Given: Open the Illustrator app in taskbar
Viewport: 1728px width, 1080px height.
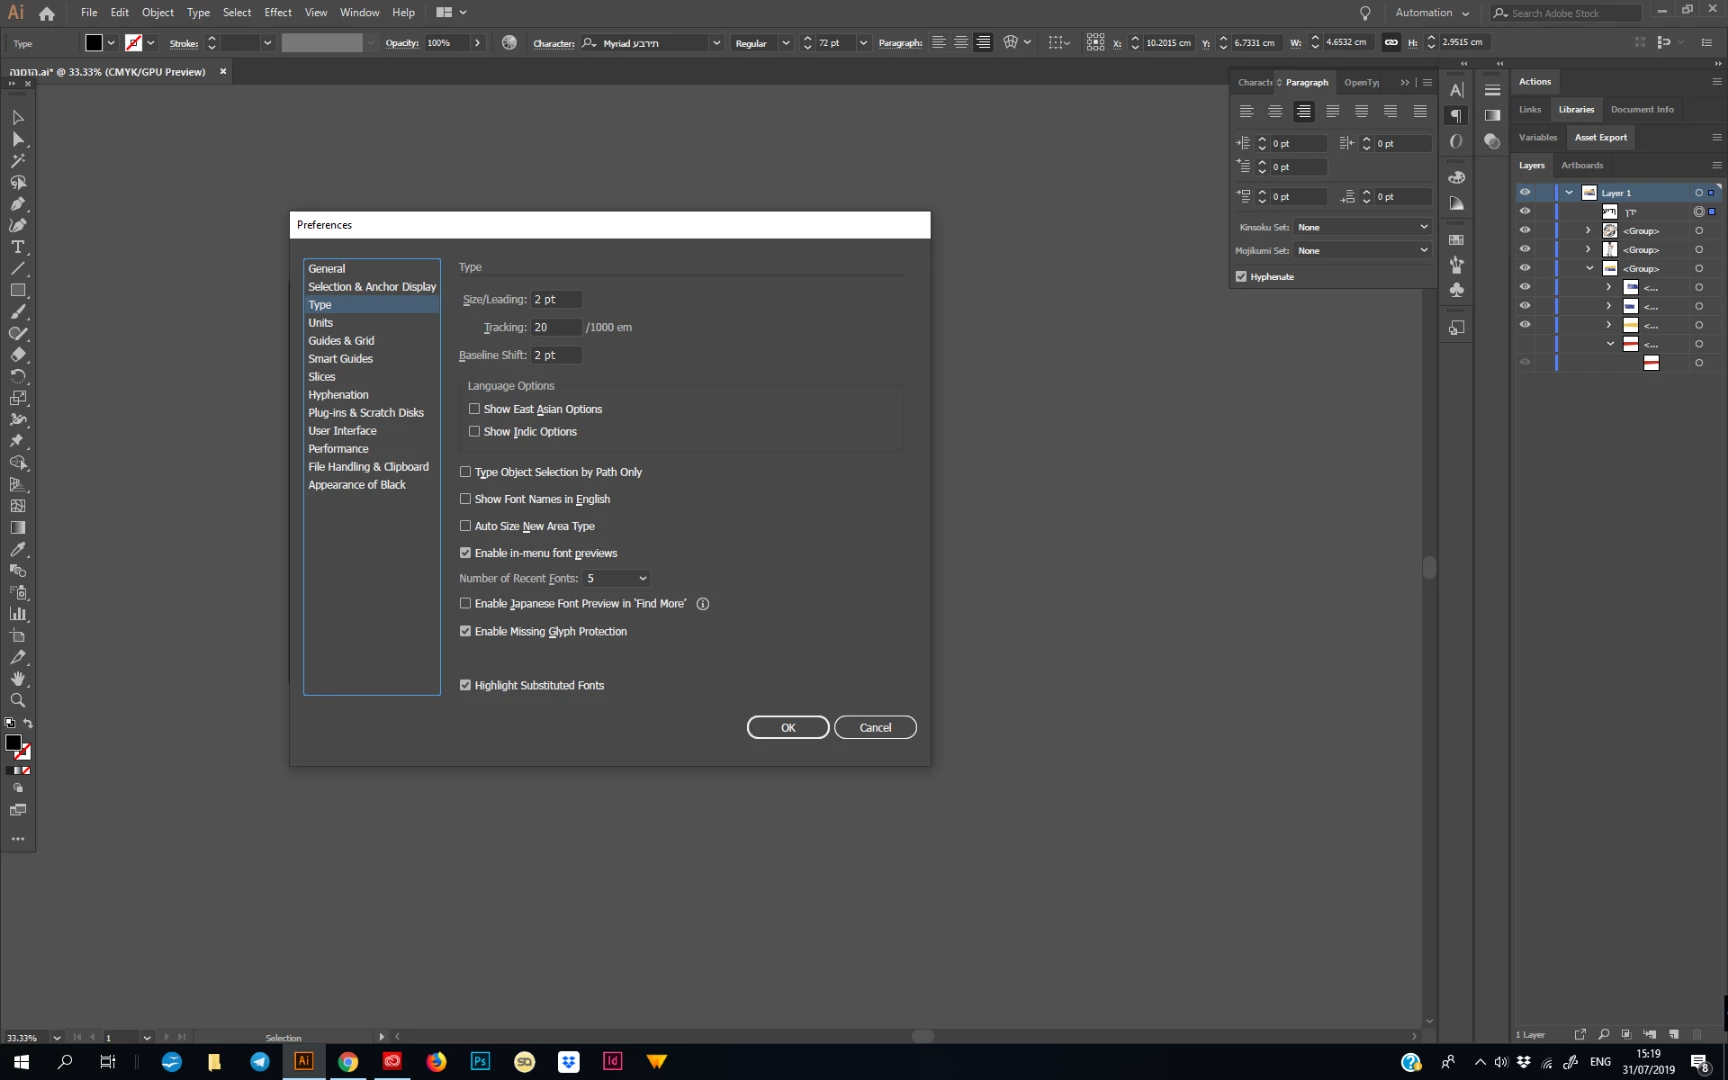Looking at the screenshot, I should (303, 1061).
